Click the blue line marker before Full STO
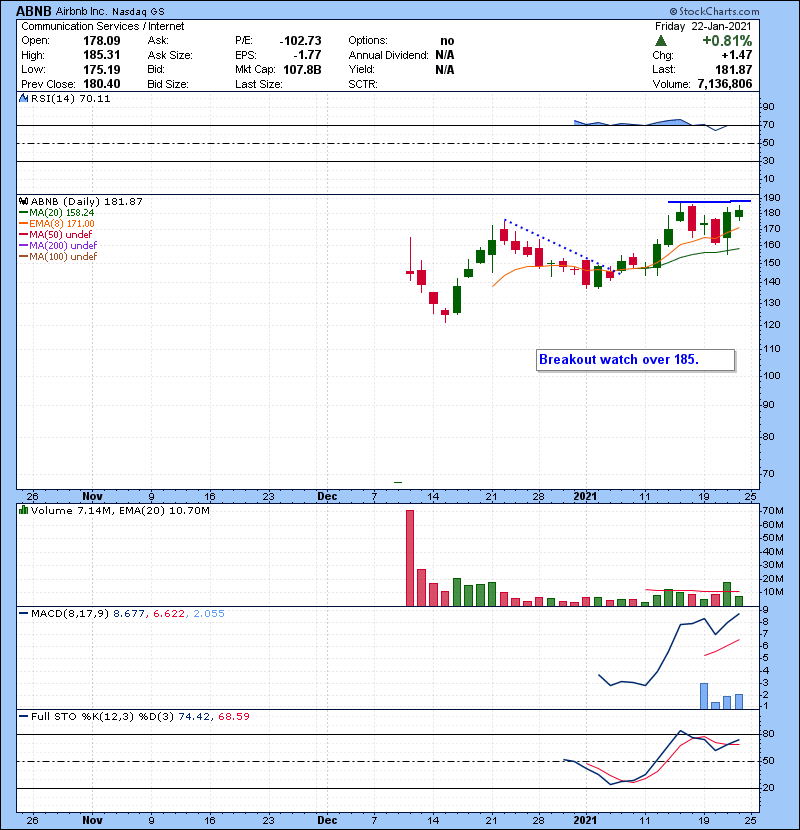This screenshot has width=800, height=830. [x=24, y=716]
